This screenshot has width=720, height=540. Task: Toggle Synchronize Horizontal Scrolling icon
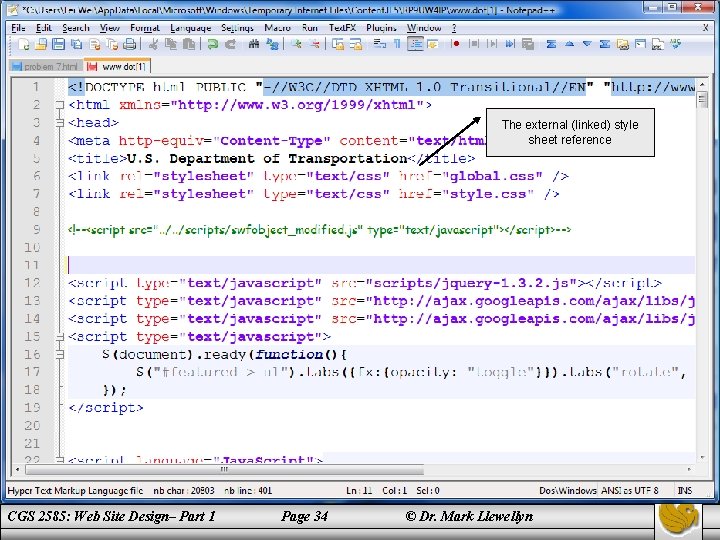pyautogui.click(x=356, y=45)
